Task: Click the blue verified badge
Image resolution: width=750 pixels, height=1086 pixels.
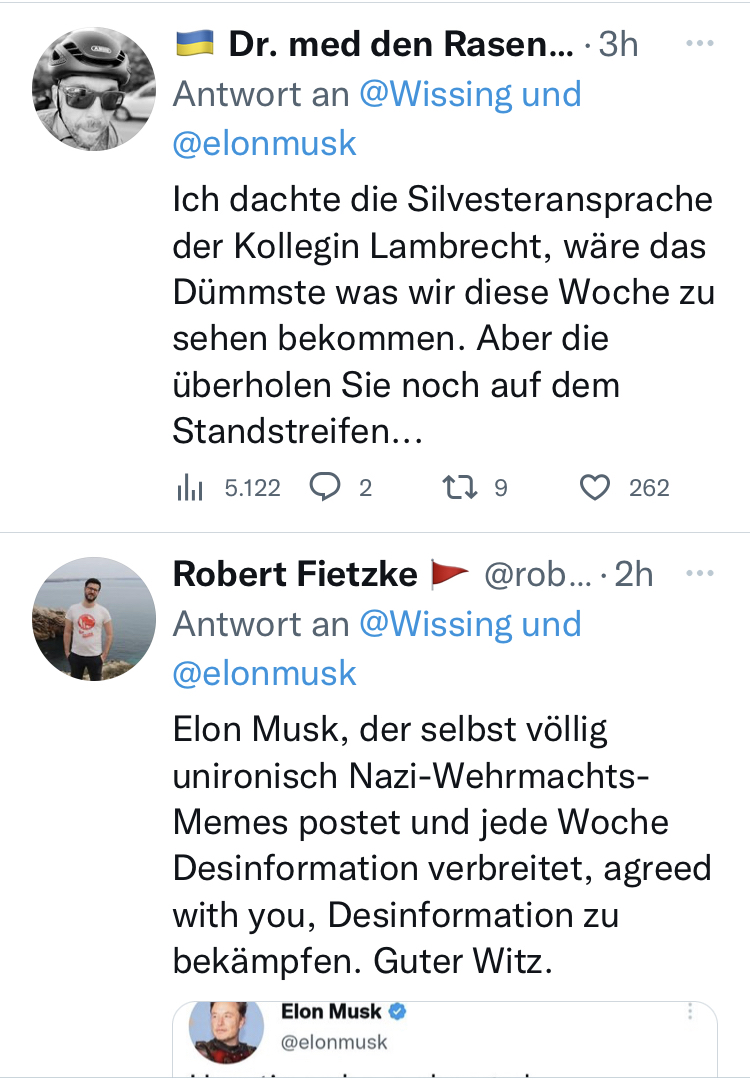Action: click(398, 1013)
